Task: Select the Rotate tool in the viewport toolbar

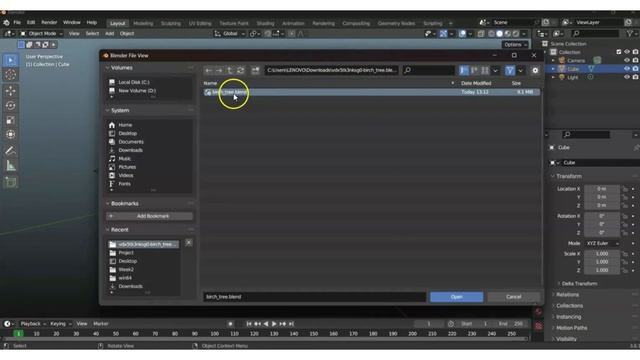Action: [11, 105]
